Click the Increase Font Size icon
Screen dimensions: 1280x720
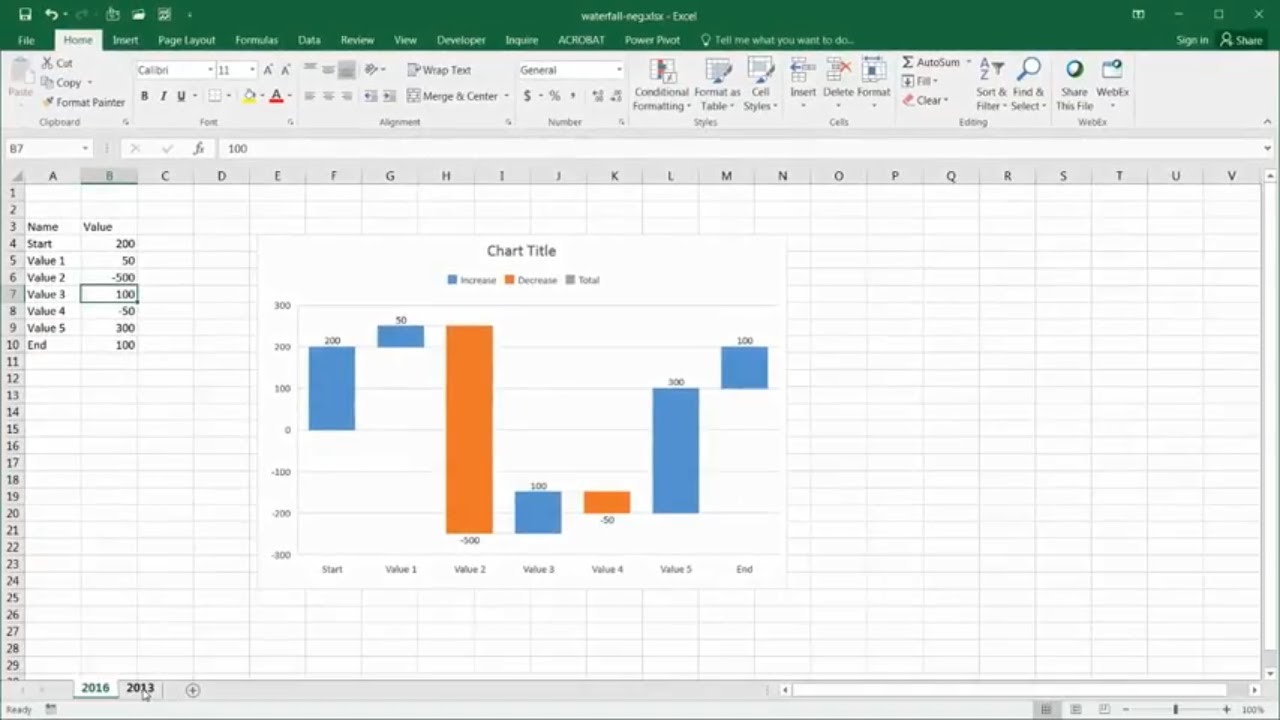pyautogui.click(x=269, y=70)
